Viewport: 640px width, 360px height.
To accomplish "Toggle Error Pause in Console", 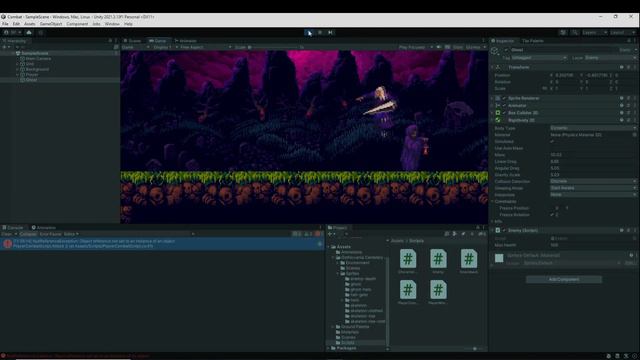I will (x=50, y=234).
